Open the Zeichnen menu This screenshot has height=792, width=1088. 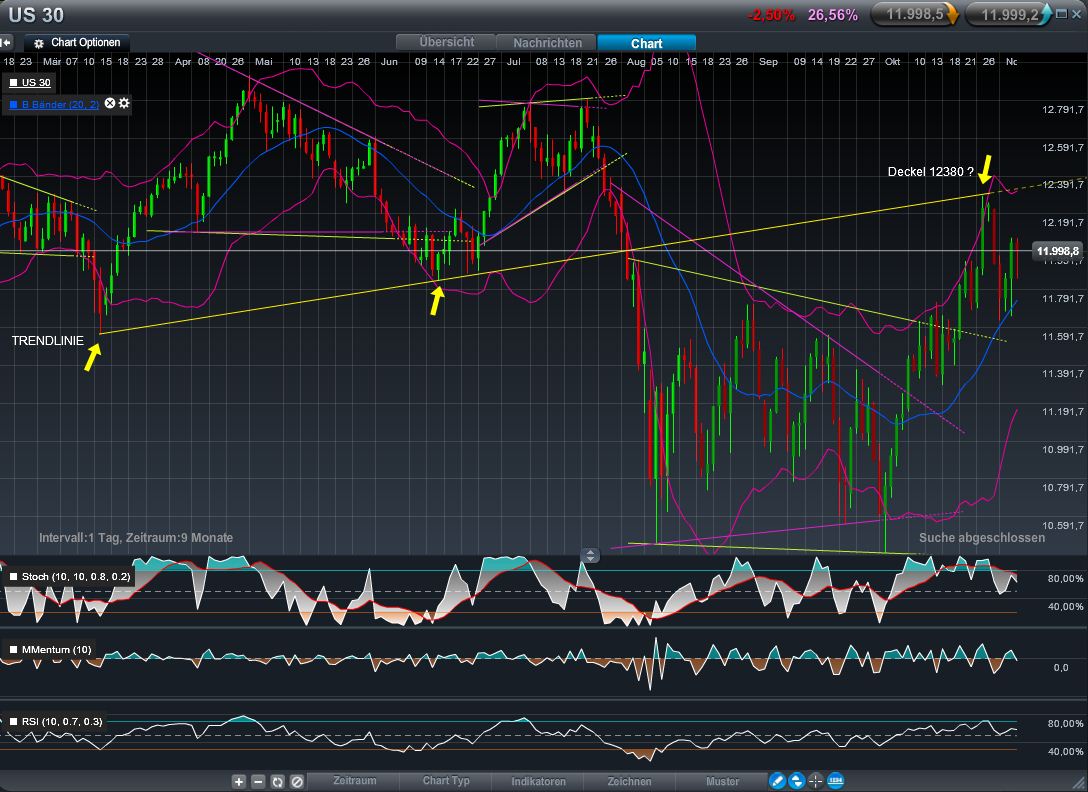(629, 782)
